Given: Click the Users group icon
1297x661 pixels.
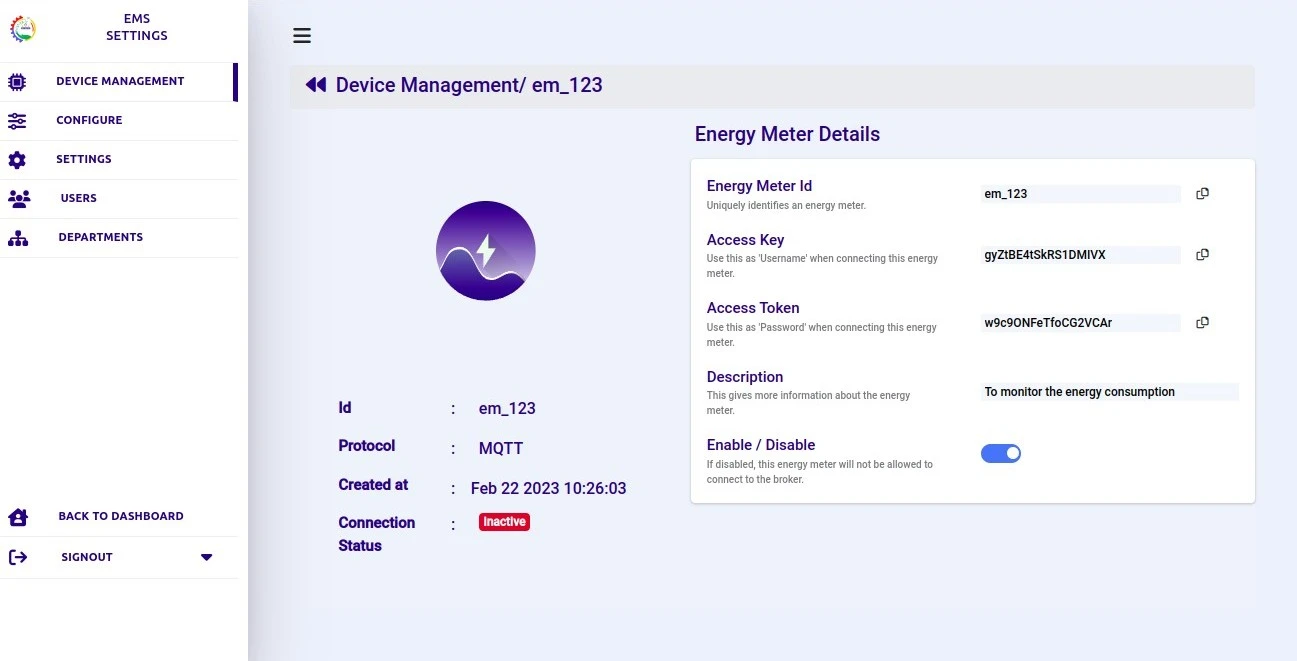Looking at the screenshot, I should coord(18,198).
